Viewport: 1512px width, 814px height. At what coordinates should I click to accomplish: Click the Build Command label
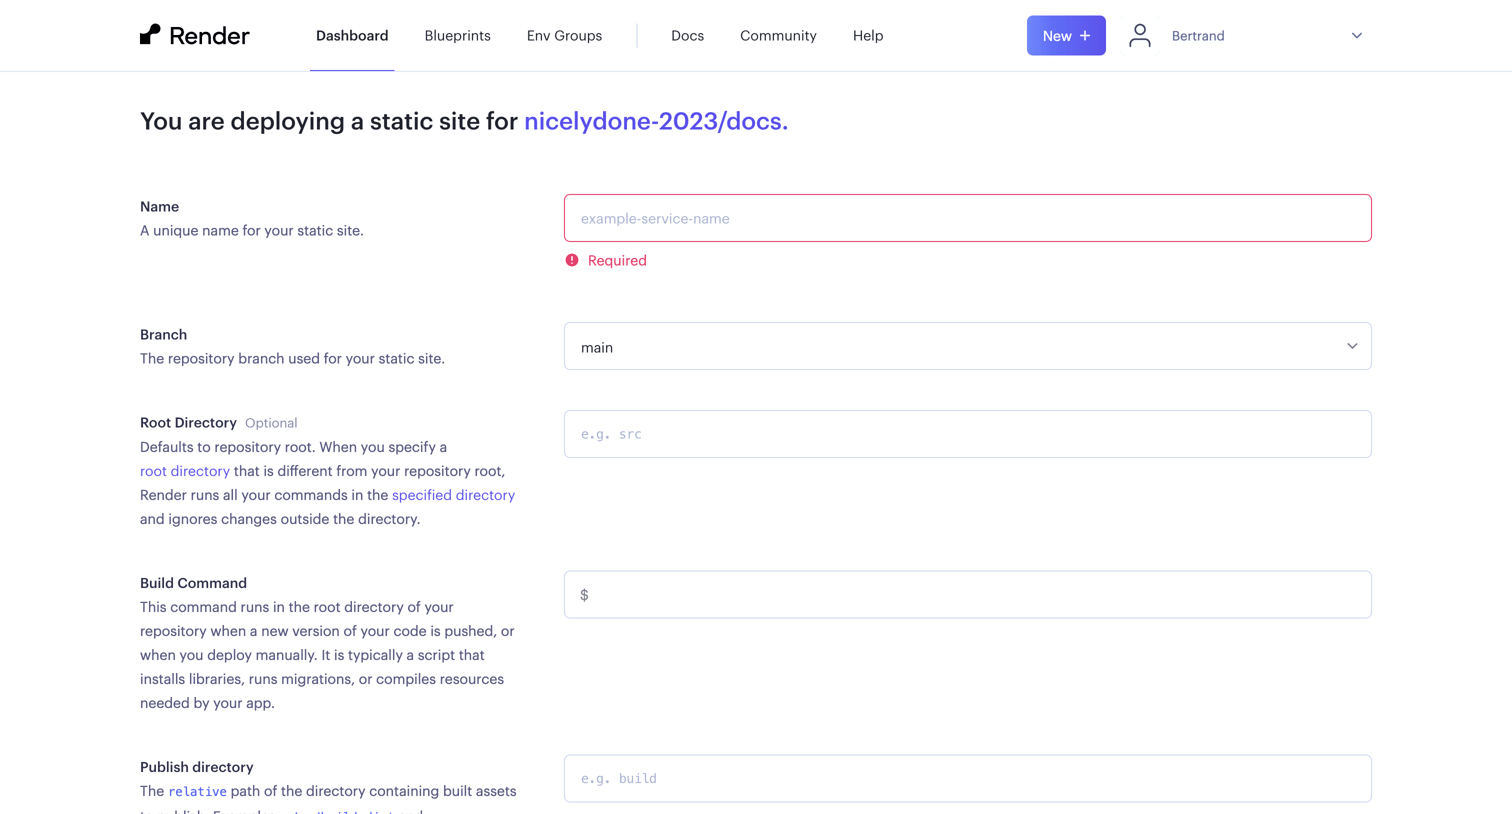point(193,583)
